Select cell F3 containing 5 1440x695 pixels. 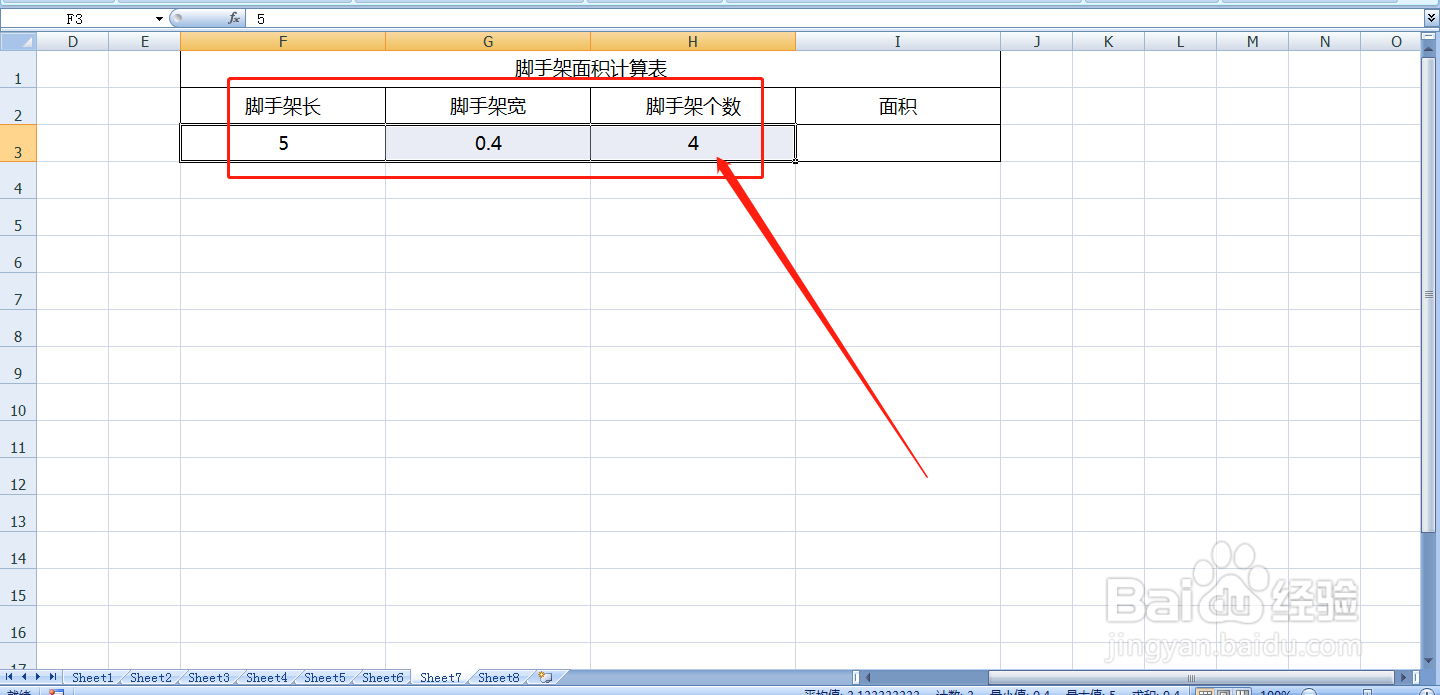click(x=283, y=143)
